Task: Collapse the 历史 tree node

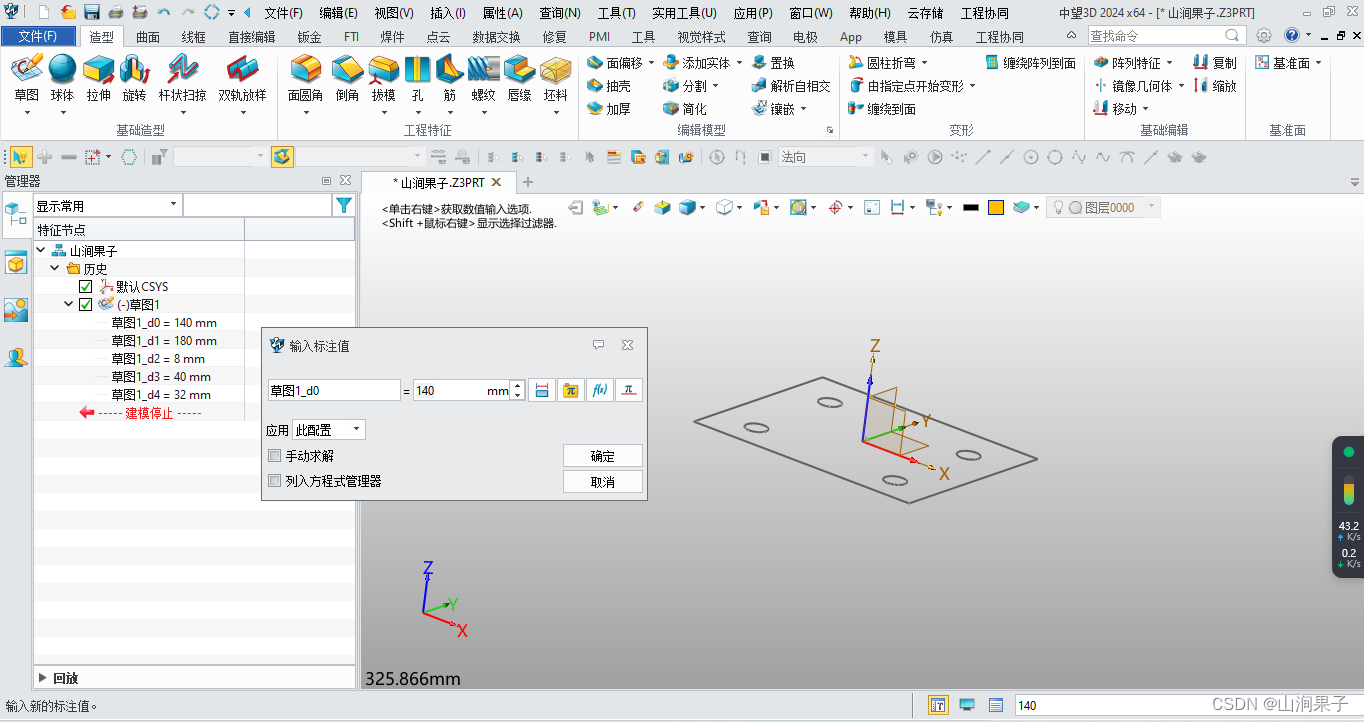Action: coord(54,269)
